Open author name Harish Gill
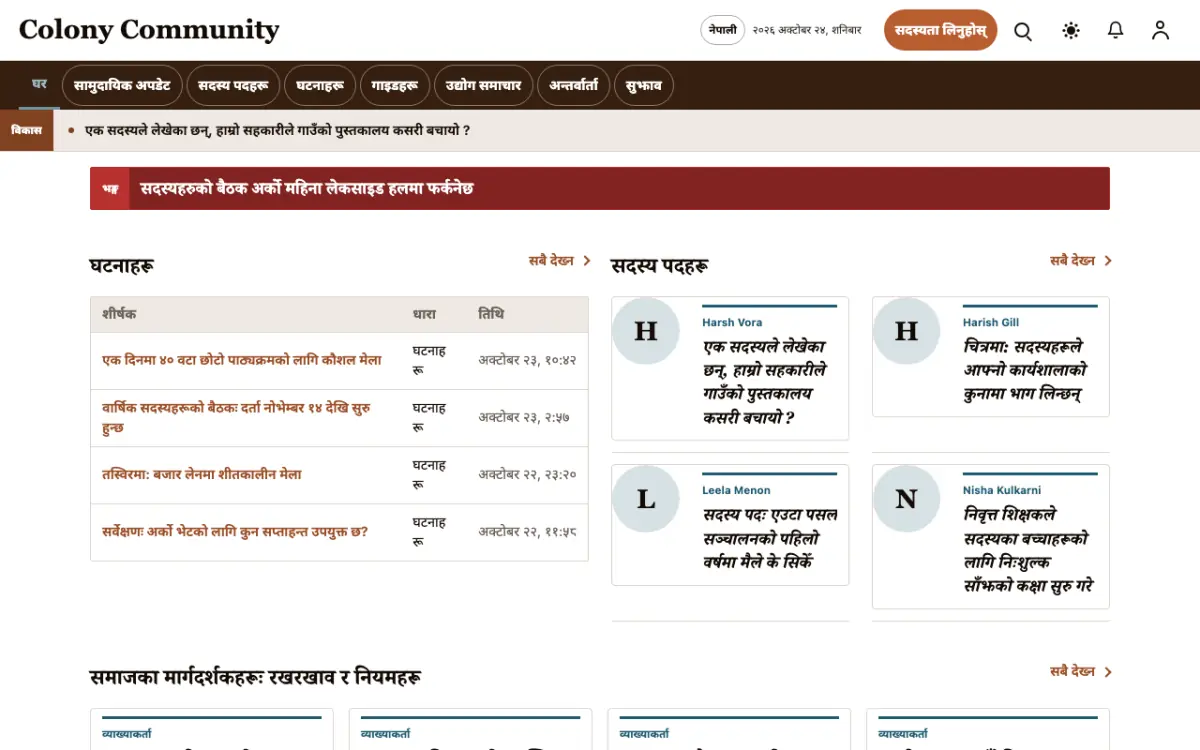Screen dimensions: 1200x750 991,322
